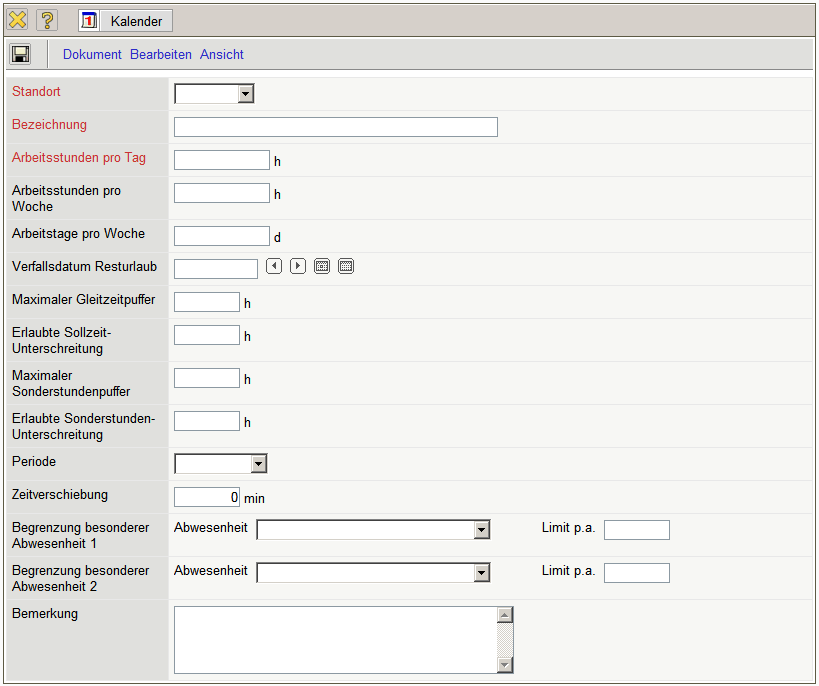819x686 pixels.
Task: Click the yellow X close icon
Action: tap(18, 21)
